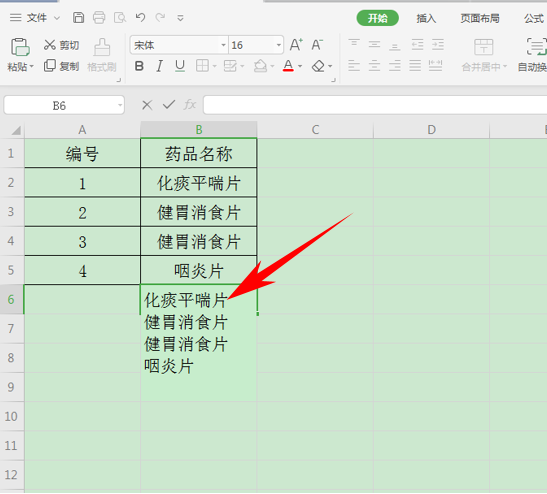Screen dimensions: 547x494
Task: Expand the Name Box dropdown arrow
Action: pos(120,105)
